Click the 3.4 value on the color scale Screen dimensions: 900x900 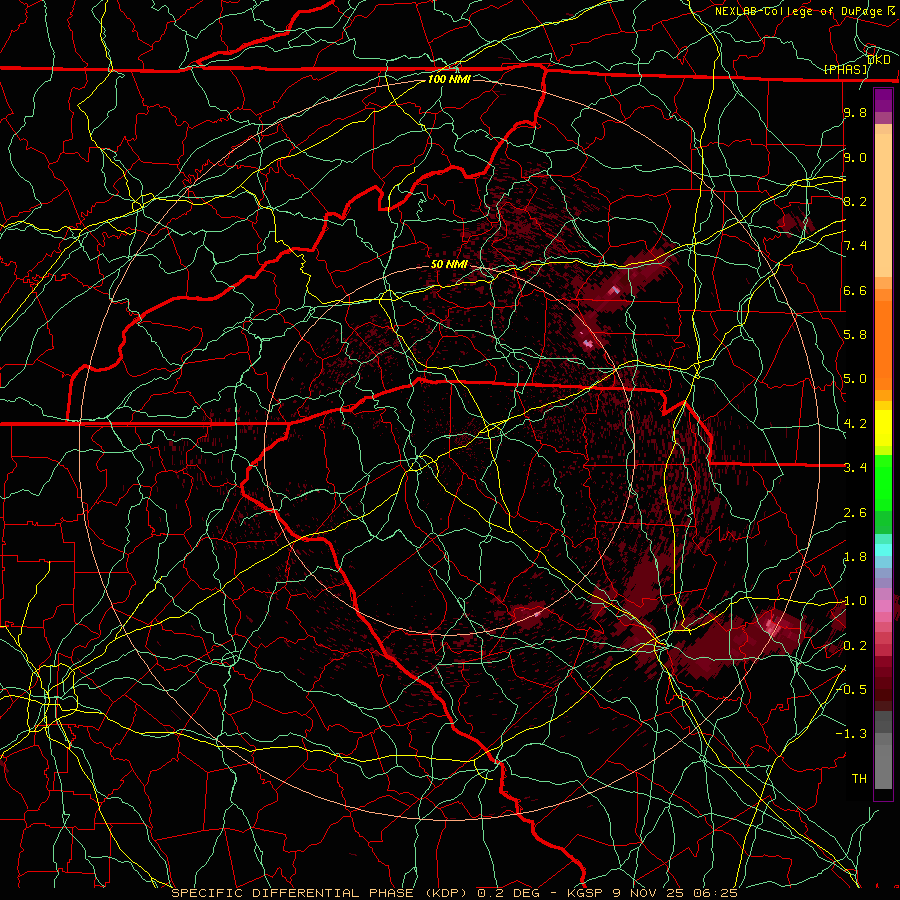point(855,468)
